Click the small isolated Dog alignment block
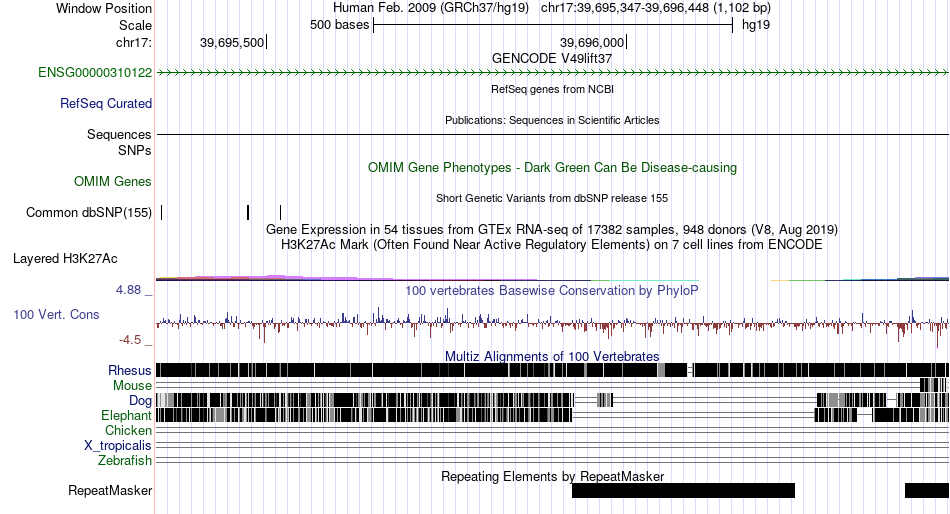The height and width of the screenshot is (514, 950). tap(605, 400)
